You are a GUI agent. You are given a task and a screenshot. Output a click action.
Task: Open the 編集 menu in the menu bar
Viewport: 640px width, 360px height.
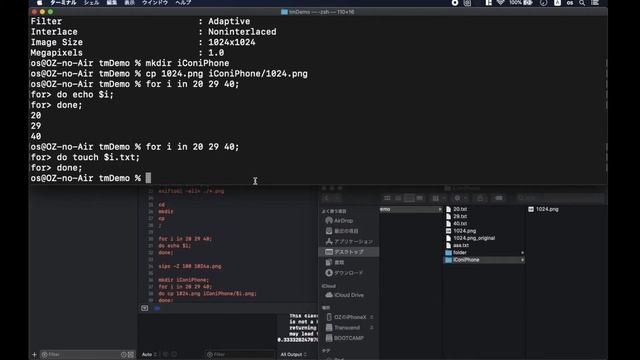[111, 3]
